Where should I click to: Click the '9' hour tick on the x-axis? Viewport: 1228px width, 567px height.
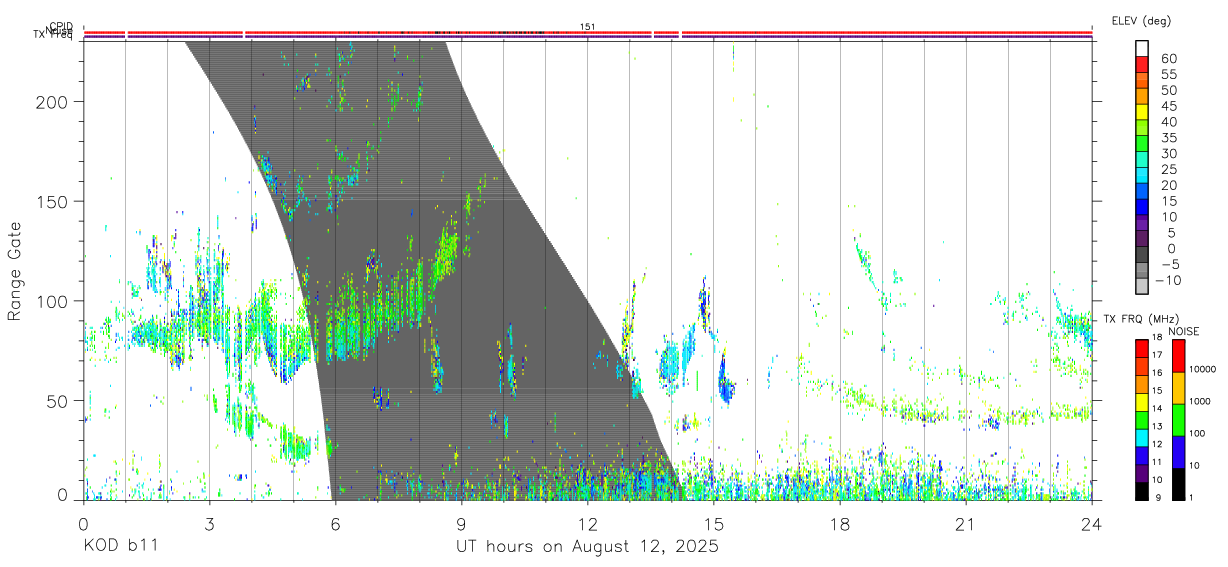[461, 523]
